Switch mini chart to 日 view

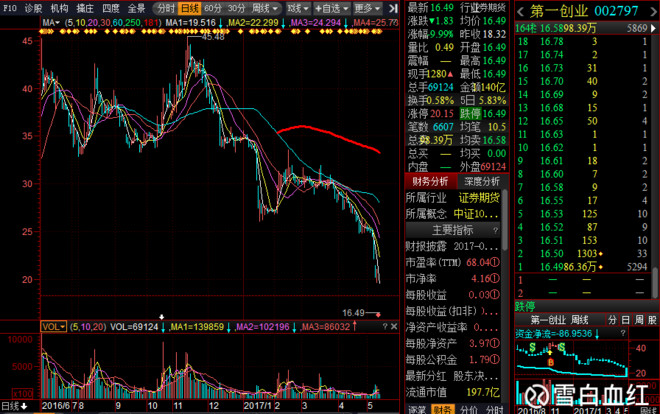pos(625,320)
